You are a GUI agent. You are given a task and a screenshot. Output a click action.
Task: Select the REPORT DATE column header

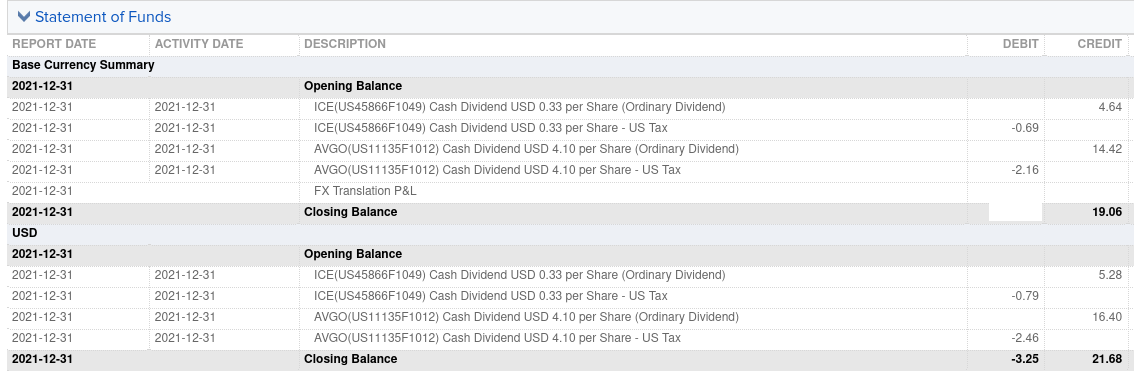pyautogui.click(x=54, y=44)
